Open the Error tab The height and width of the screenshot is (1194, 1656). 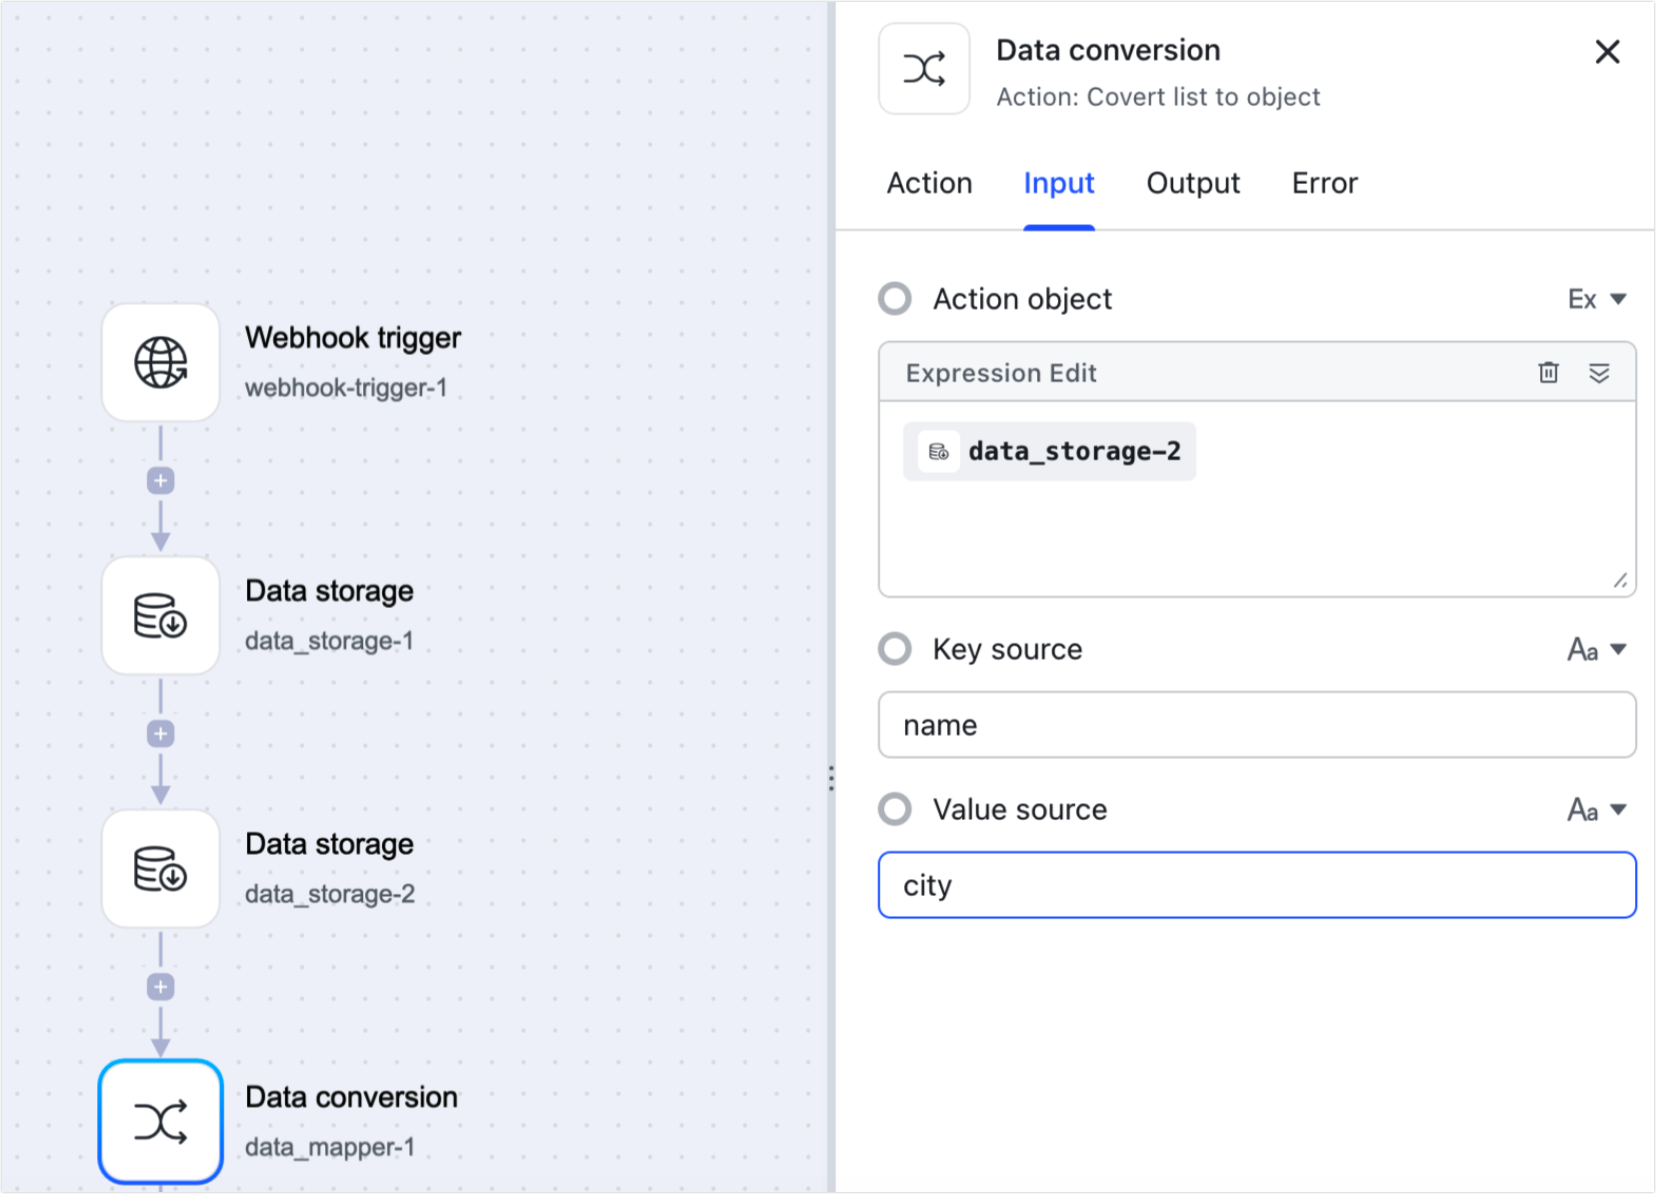(x=1323, y=183)
